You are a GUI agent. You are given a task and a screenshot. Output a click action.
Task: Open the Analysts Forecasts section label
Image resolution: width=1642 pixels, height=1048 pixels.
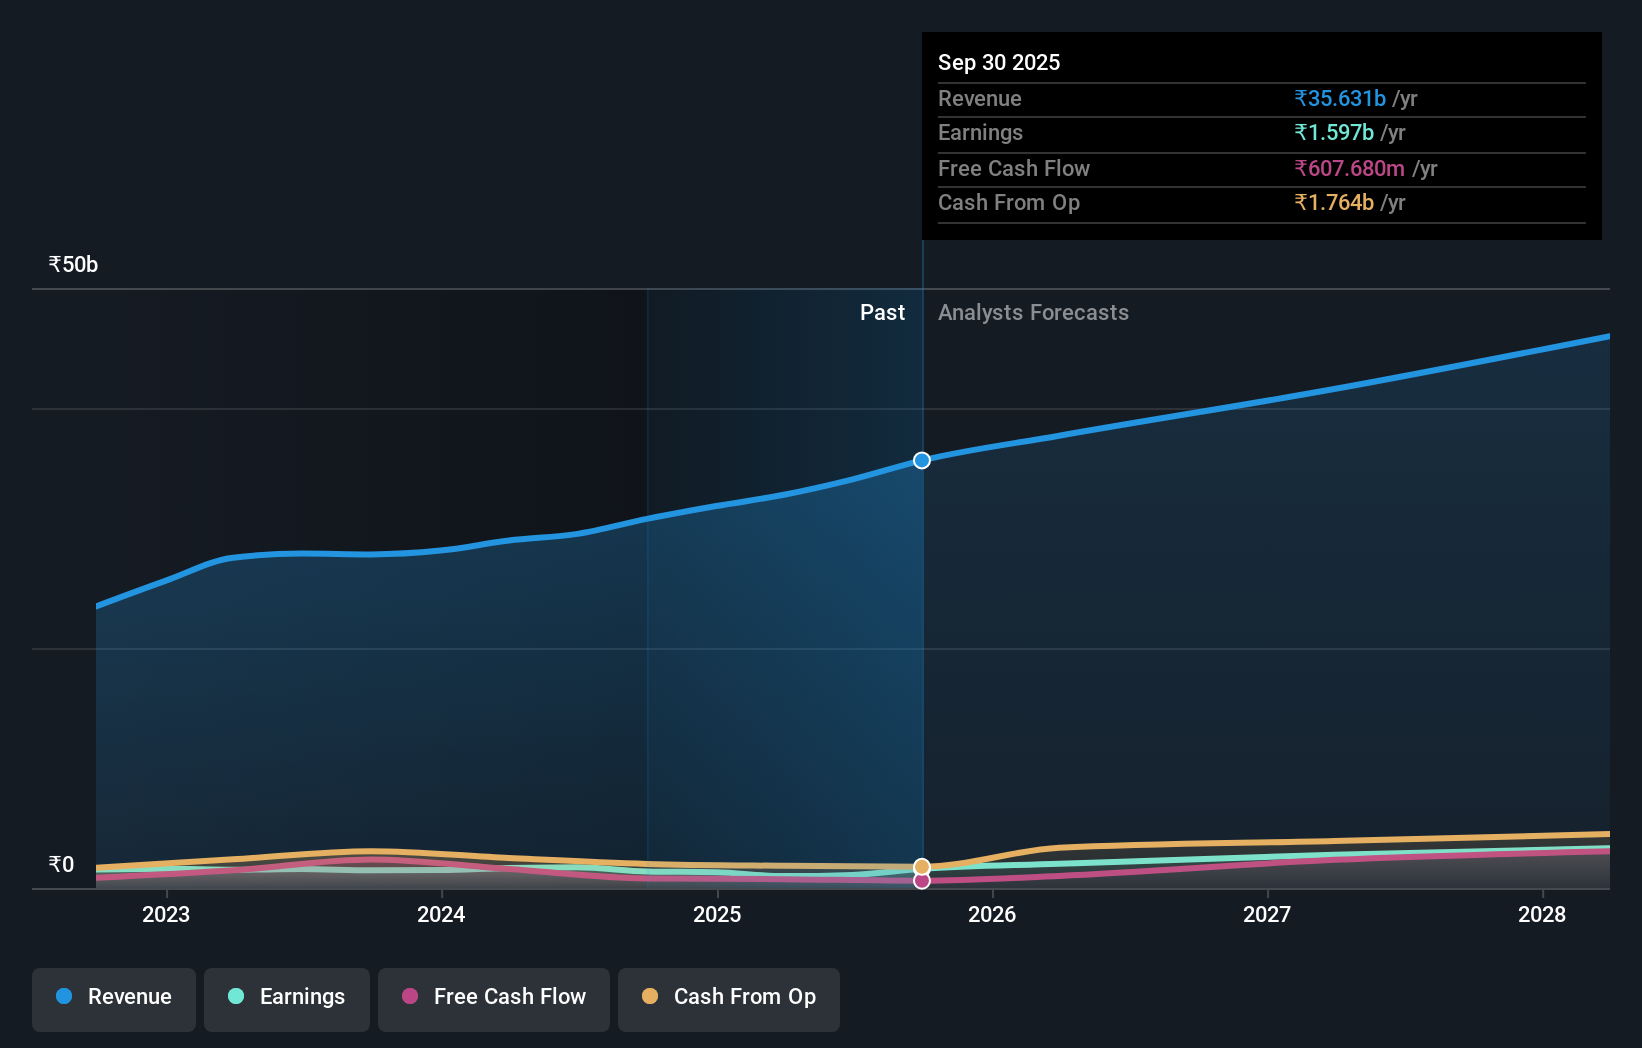(x=1033, y=312)
